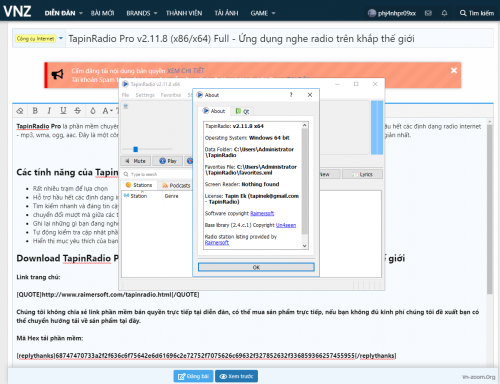500x384 pixels.
Task: Click the Type to search field
Action: pos(157,174)
